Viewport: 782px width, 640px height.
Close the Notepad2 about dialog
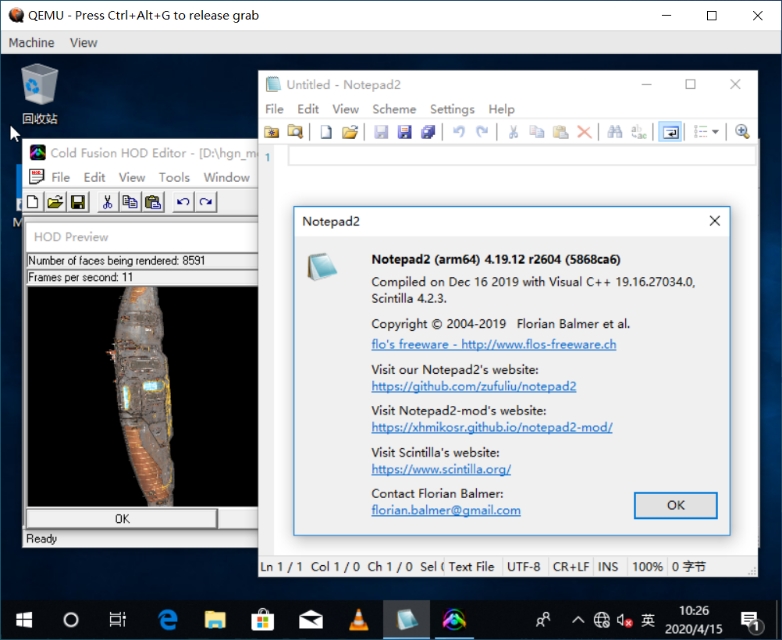point(715,221)
